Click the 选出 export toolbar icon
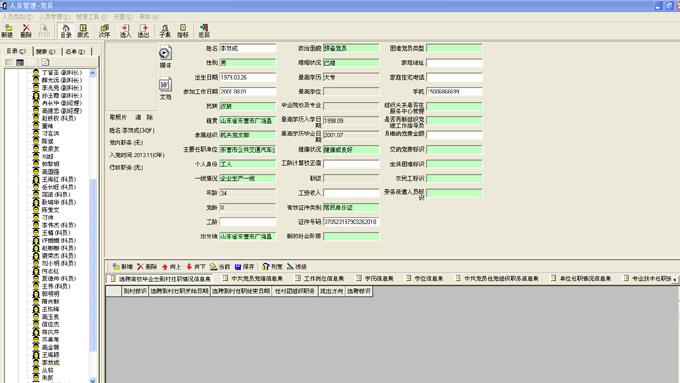This screenshot has height=383, width=680. click(x=144, y=31)
